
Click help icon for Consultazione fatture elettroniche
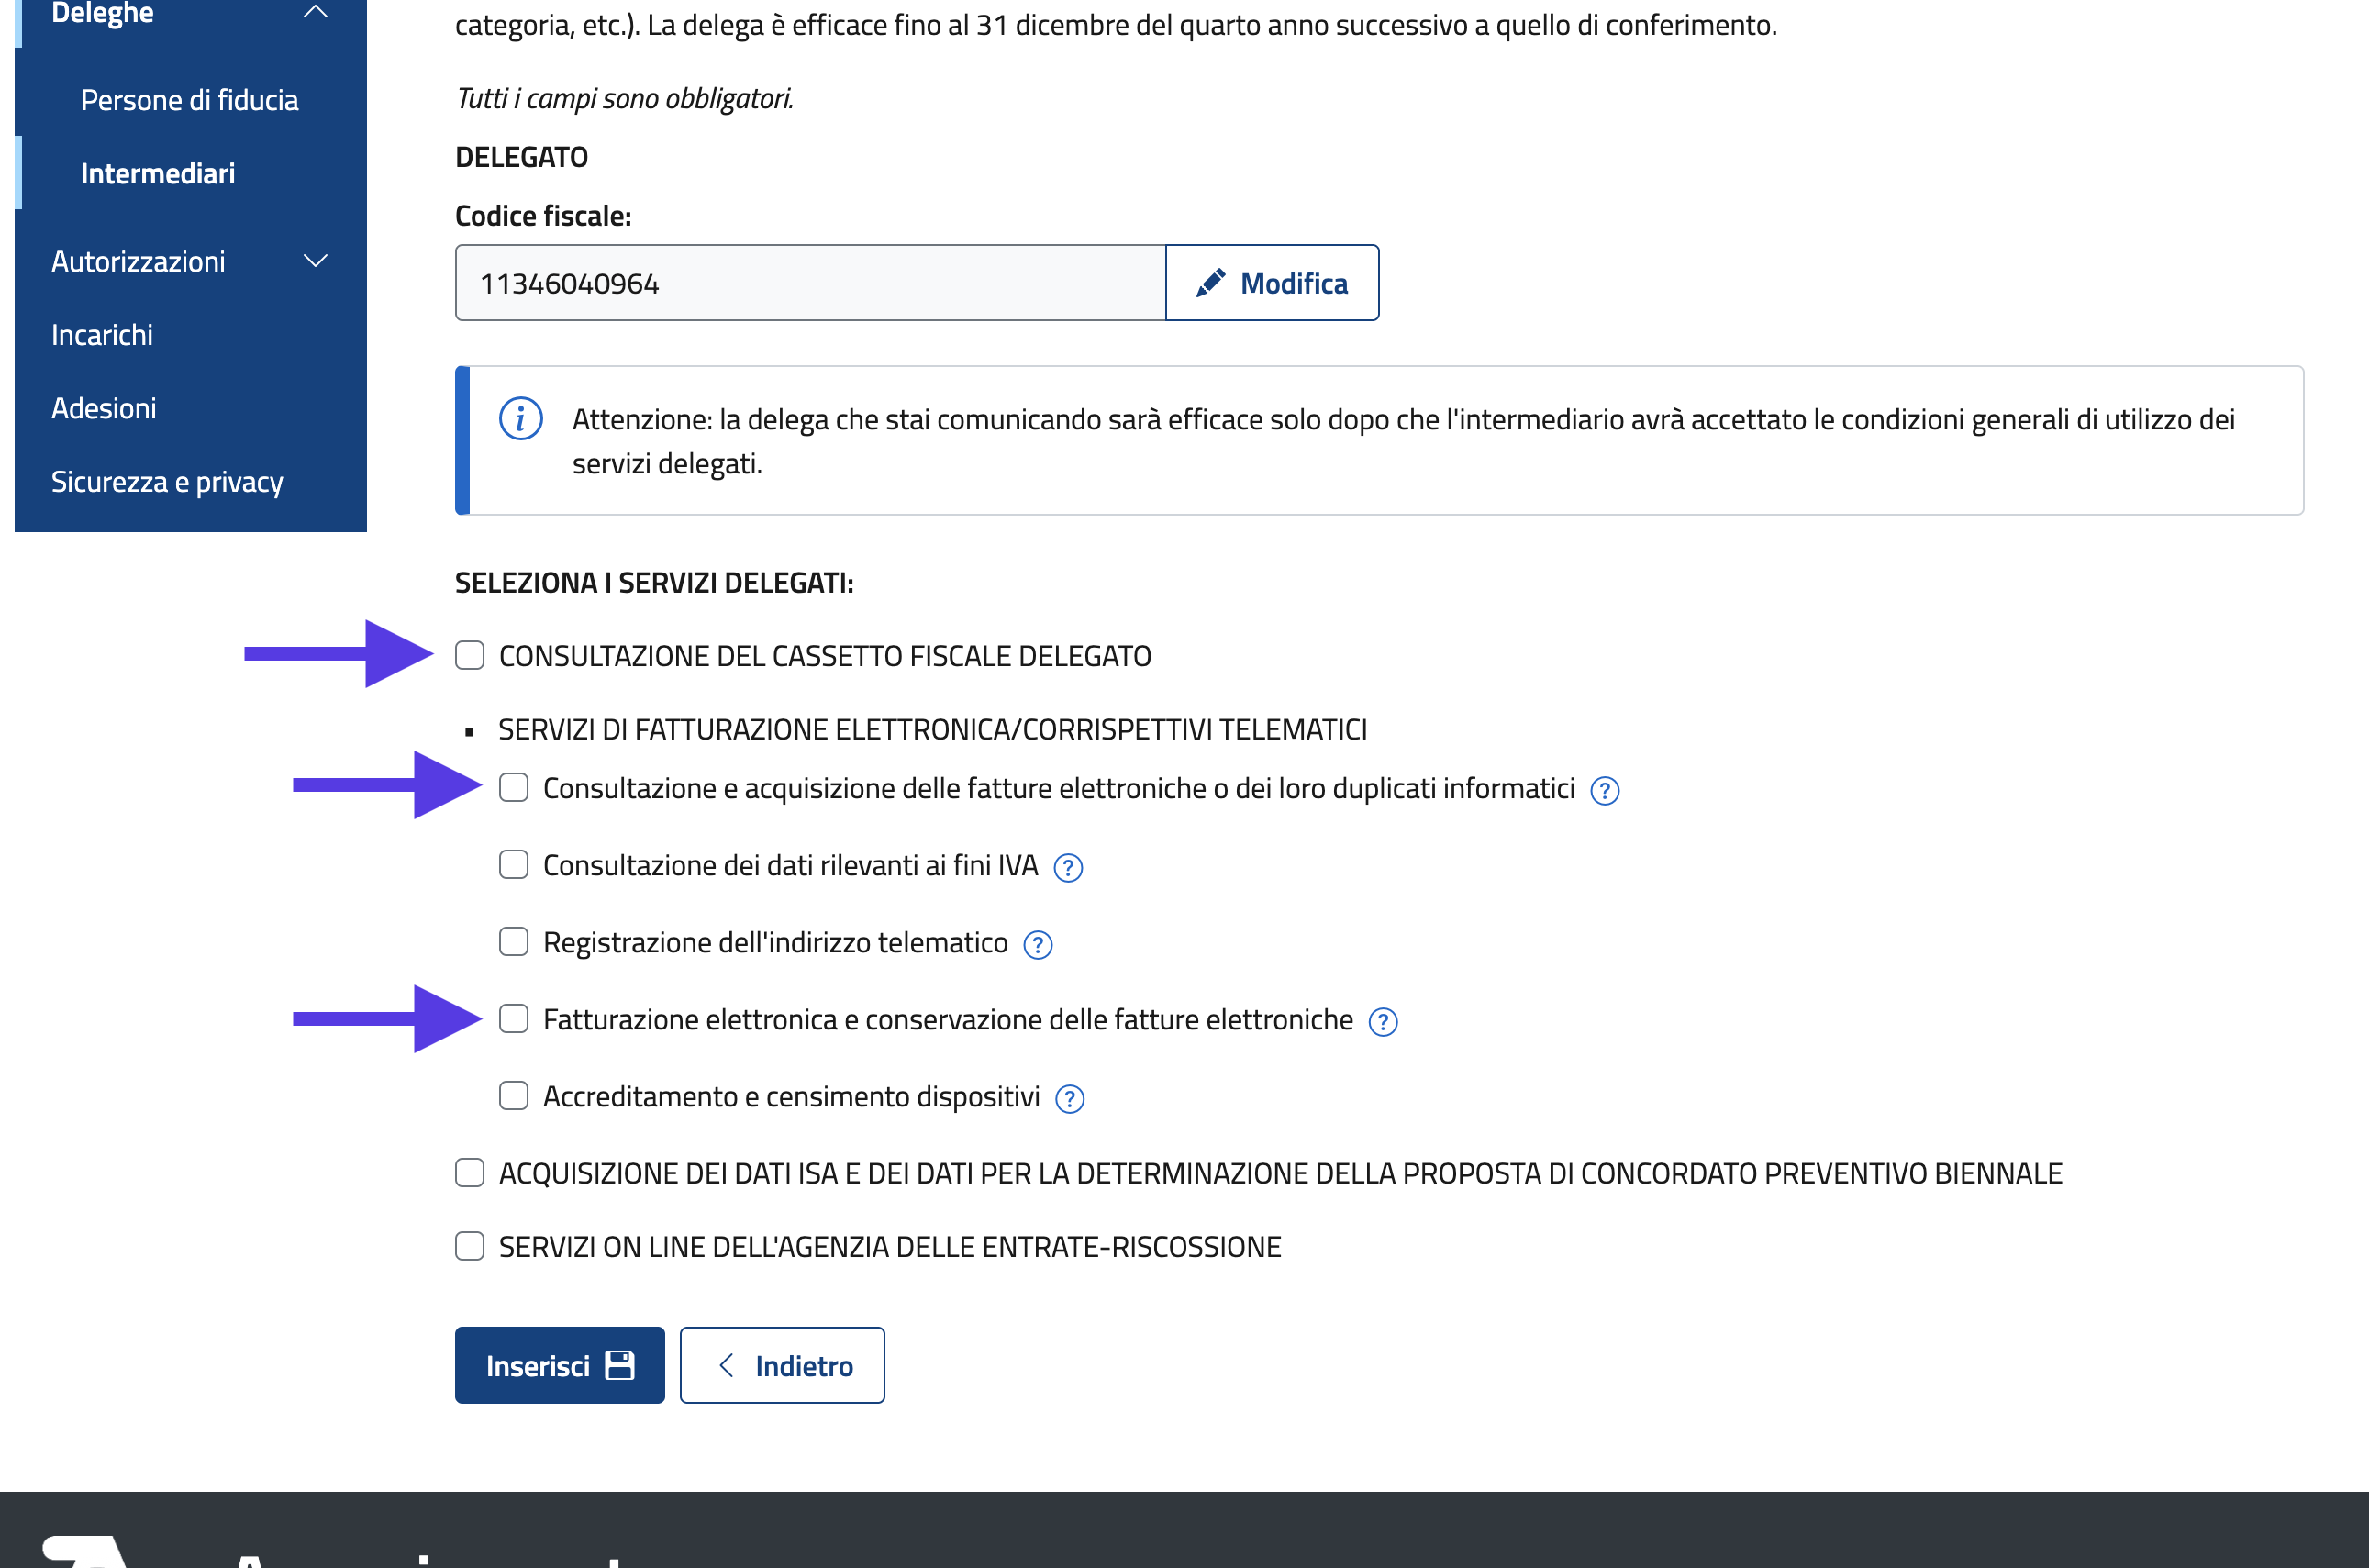(1604, 791)
